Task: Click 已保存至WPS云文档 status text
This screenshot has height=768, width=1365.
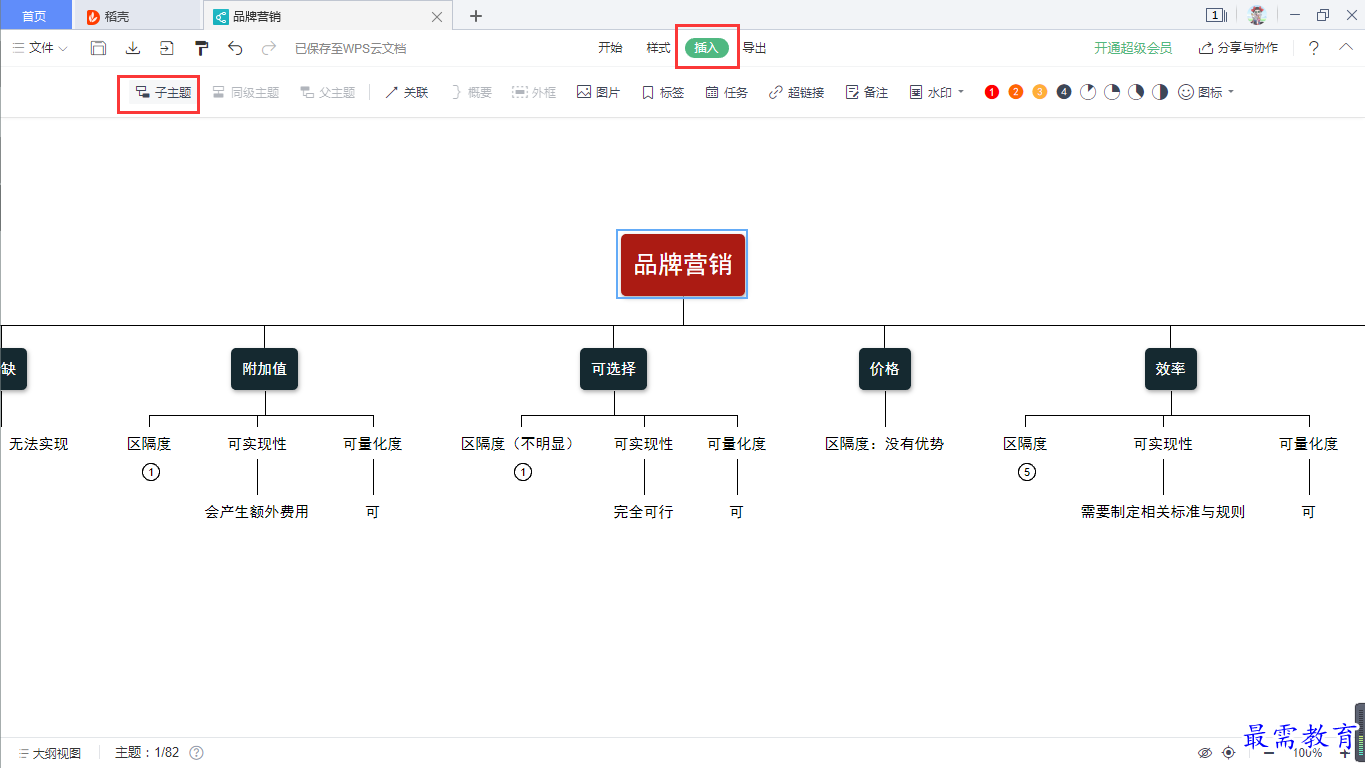Action: pyautogui.click(x=351, y=48)
